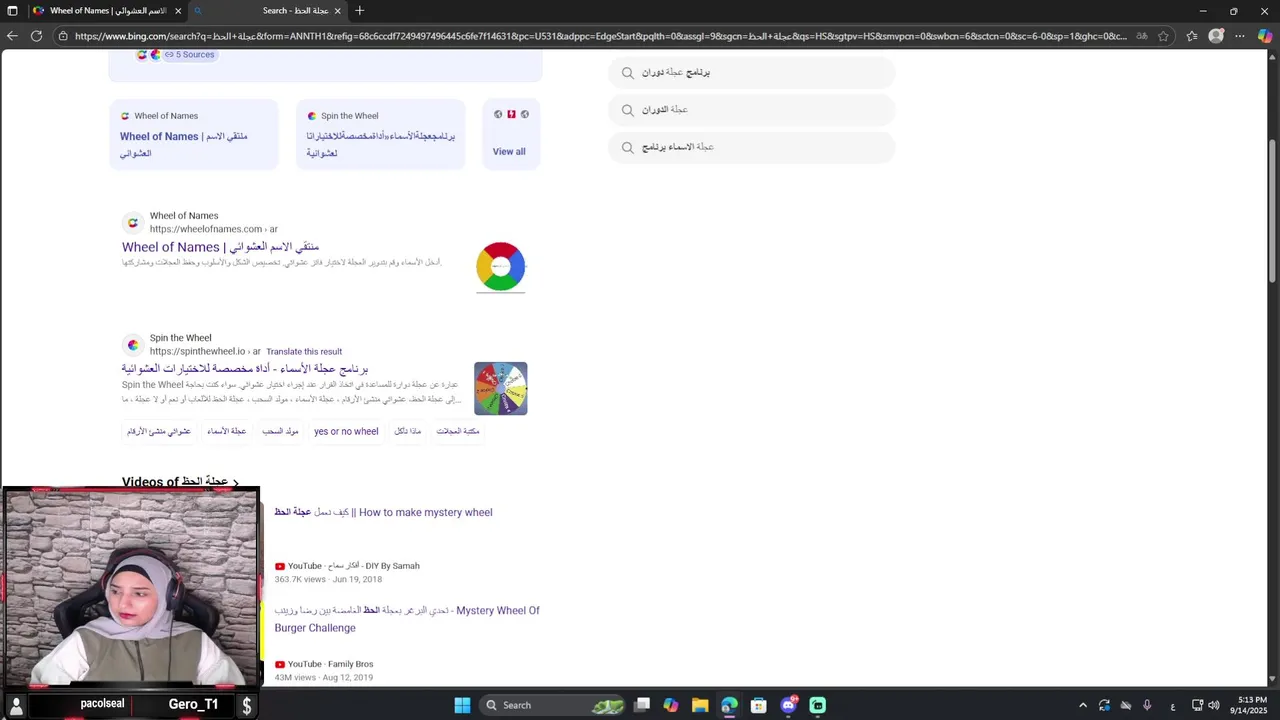Screen dimensions: 1280x720
Task: Launch Copilot from the taskbar
Action: coord(671,705)
